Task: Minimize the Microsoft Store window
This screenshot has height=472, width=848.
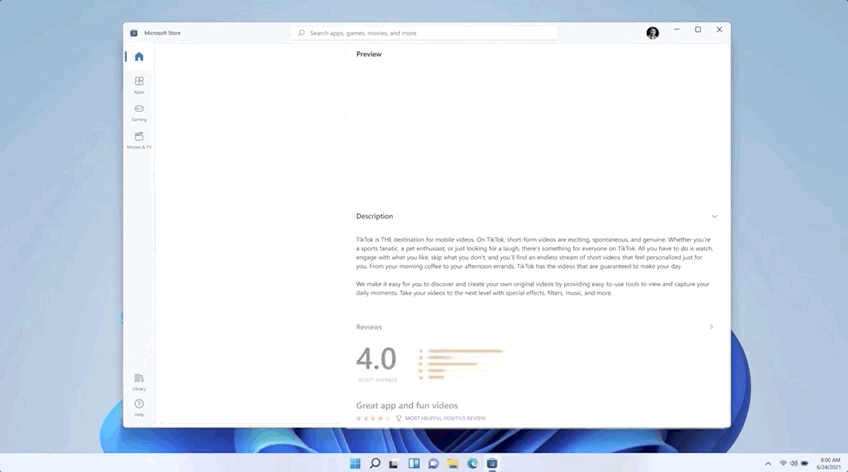Action: tap(677, 30)
